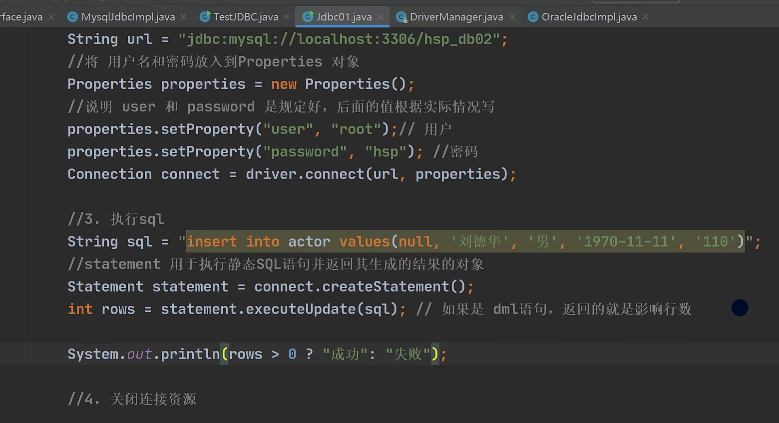Close the MysqlJdbcImpl.java tab
Image resolution: width=779 pixels, height=423 pixels.
pos(183,17)
